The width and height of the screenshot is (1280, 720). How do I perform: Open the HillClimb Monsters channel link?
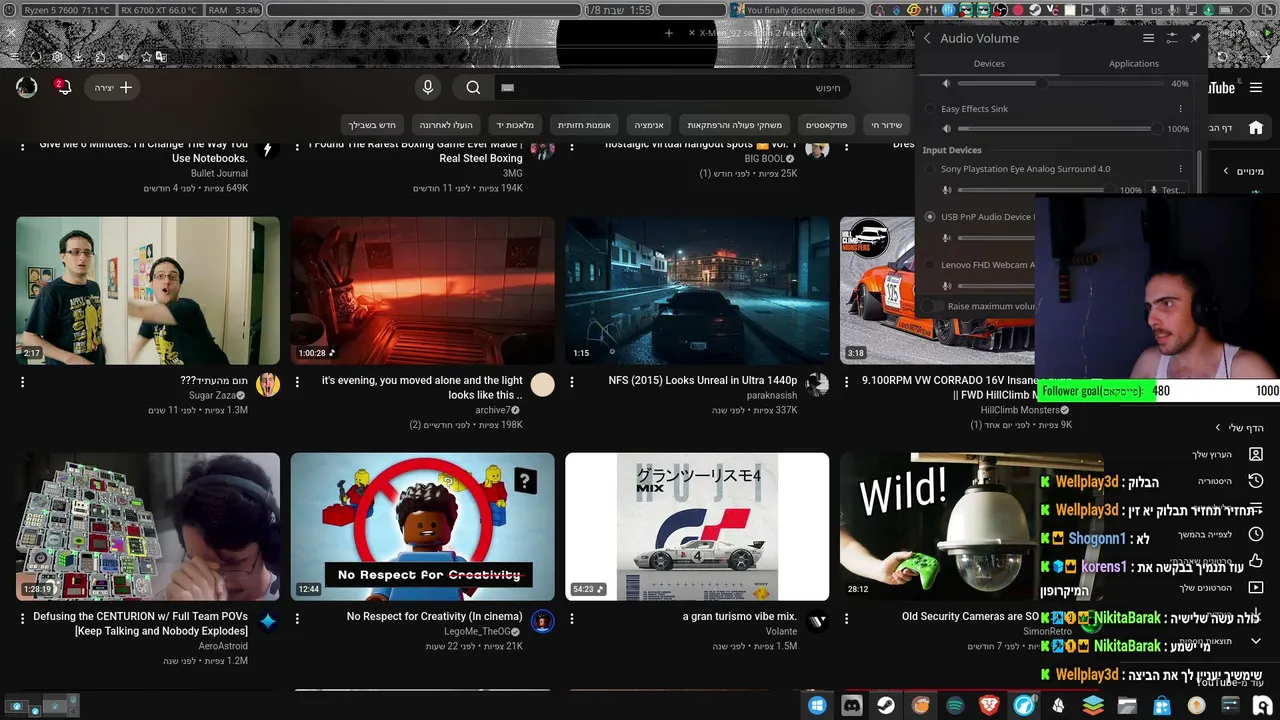tap(1020, 410)
